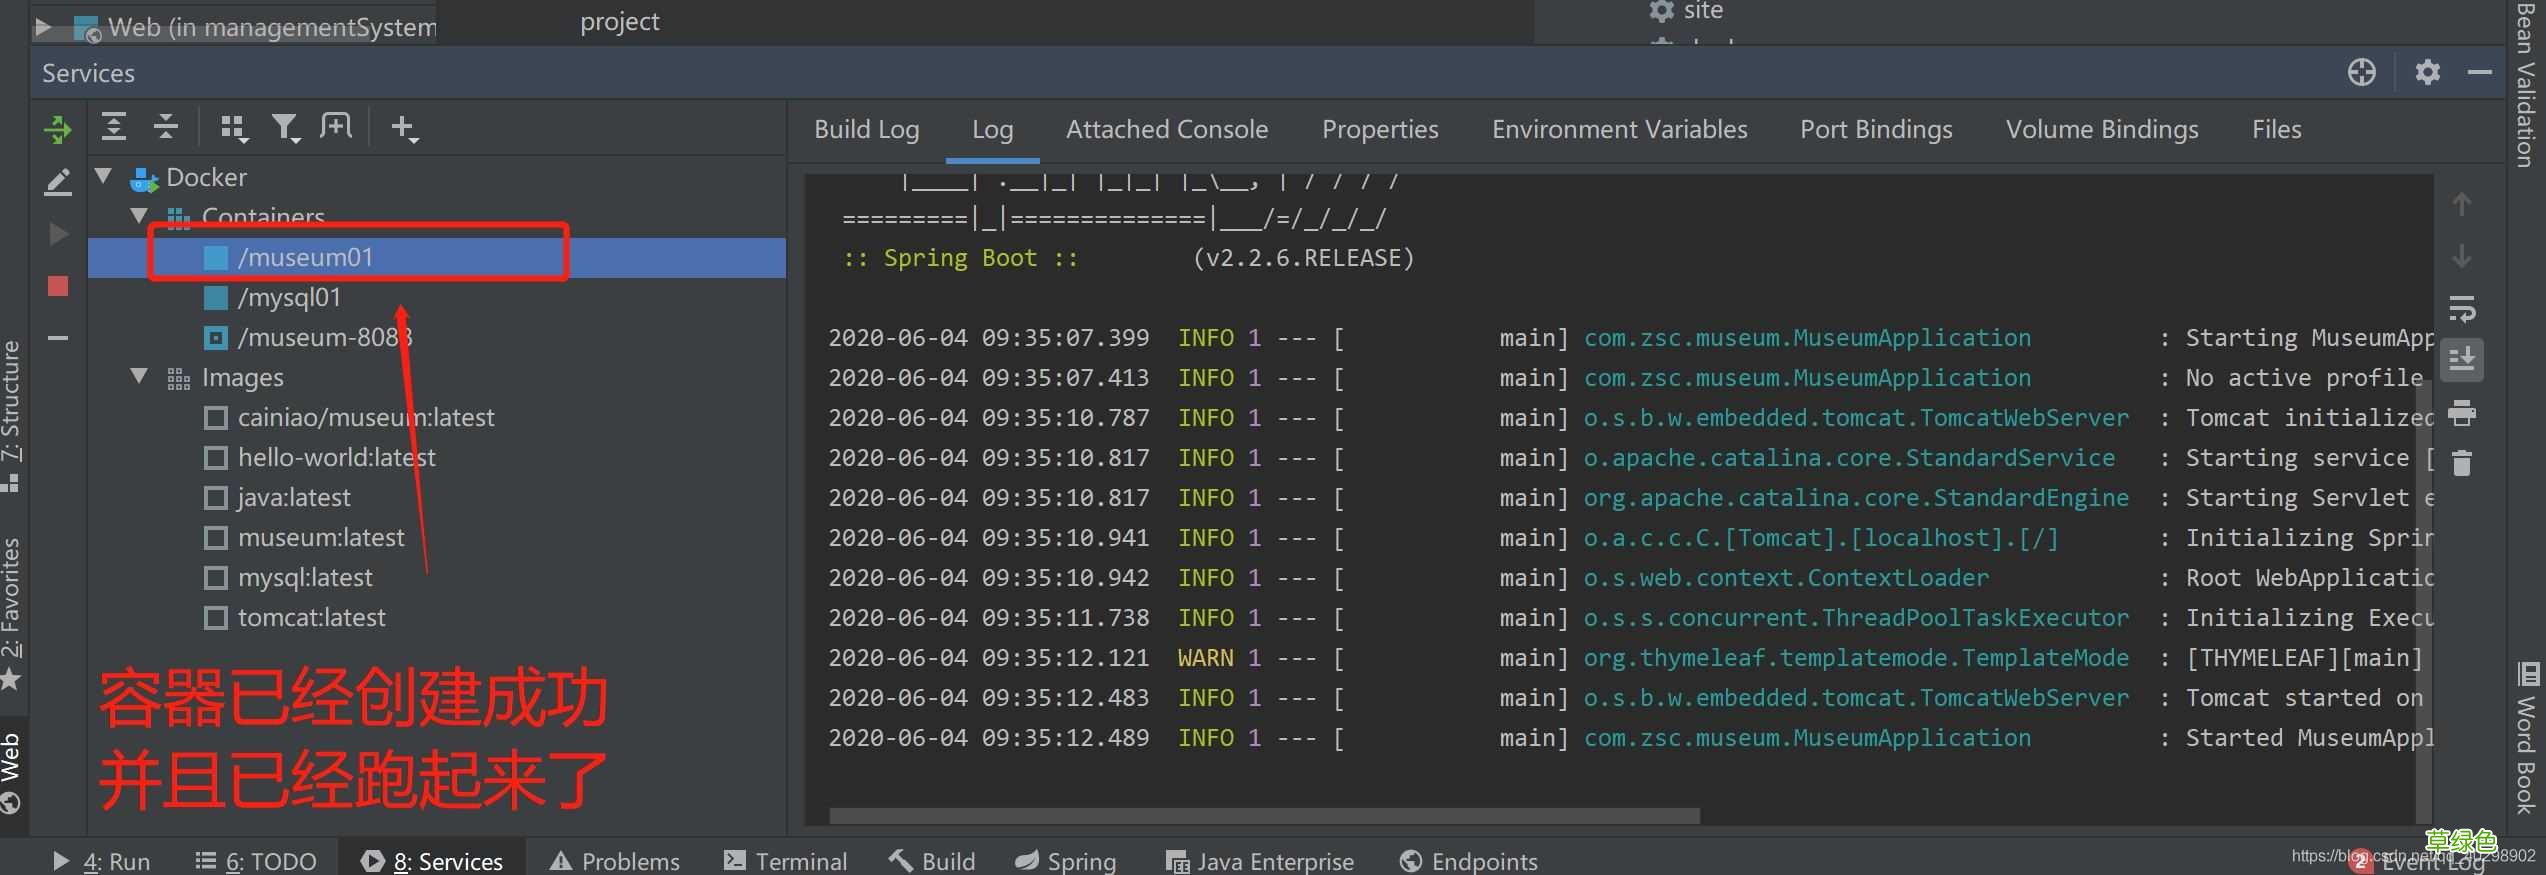Click the Print log icon
Viewport: 2546px width, 875px height.
tap(2462, 412)
